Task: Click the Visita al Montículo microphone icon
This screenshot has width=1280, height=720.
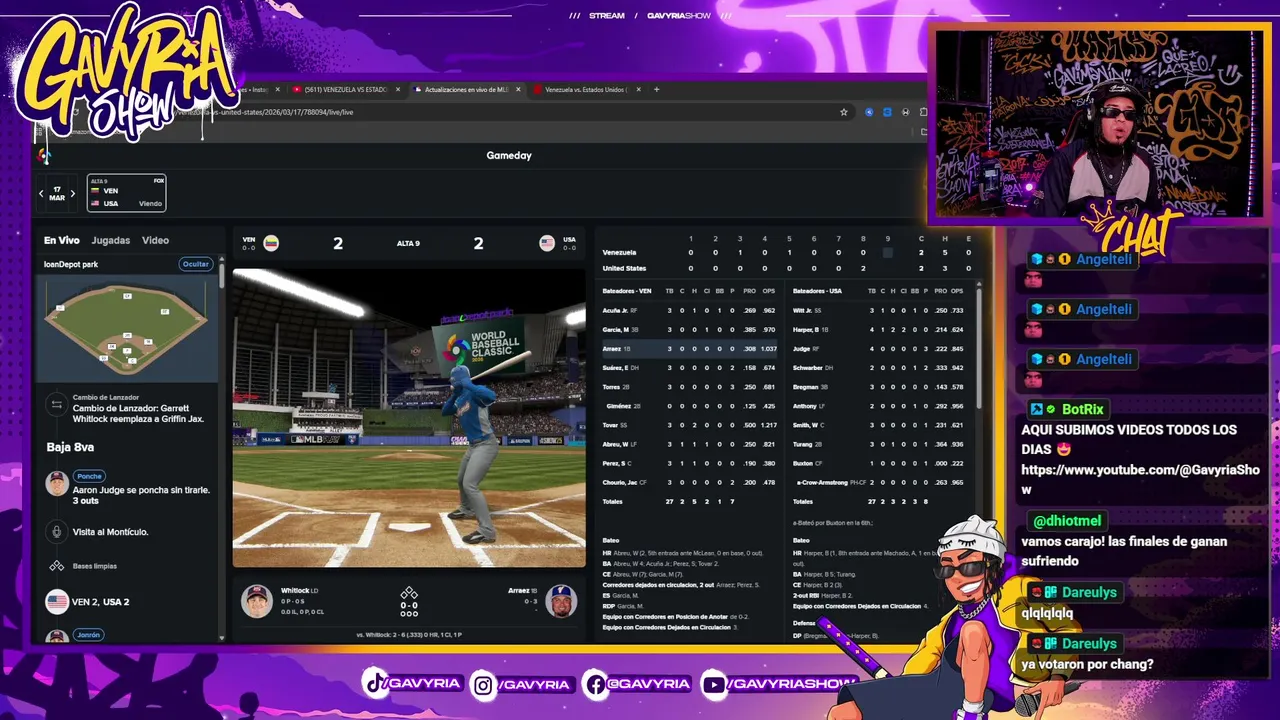Action: click(x=57, y=532)
